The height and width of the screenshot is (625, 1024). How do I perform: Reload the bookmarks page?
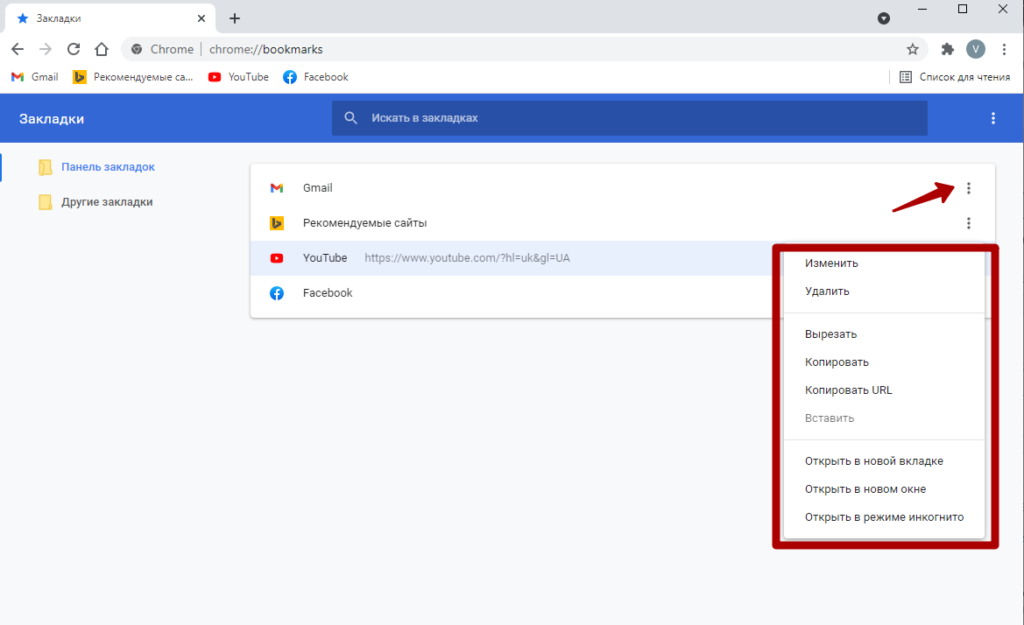point(73,49)
